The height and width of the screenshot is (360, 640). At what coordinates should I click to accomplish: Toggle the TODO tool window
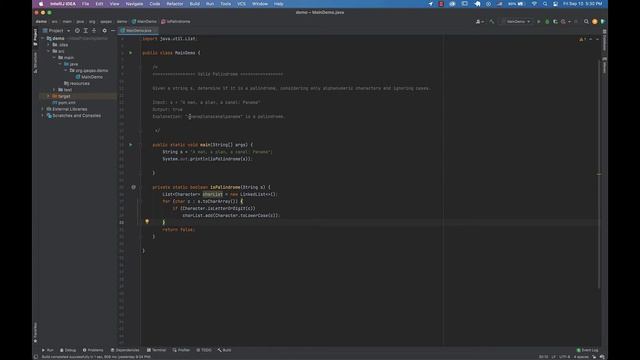204,350
